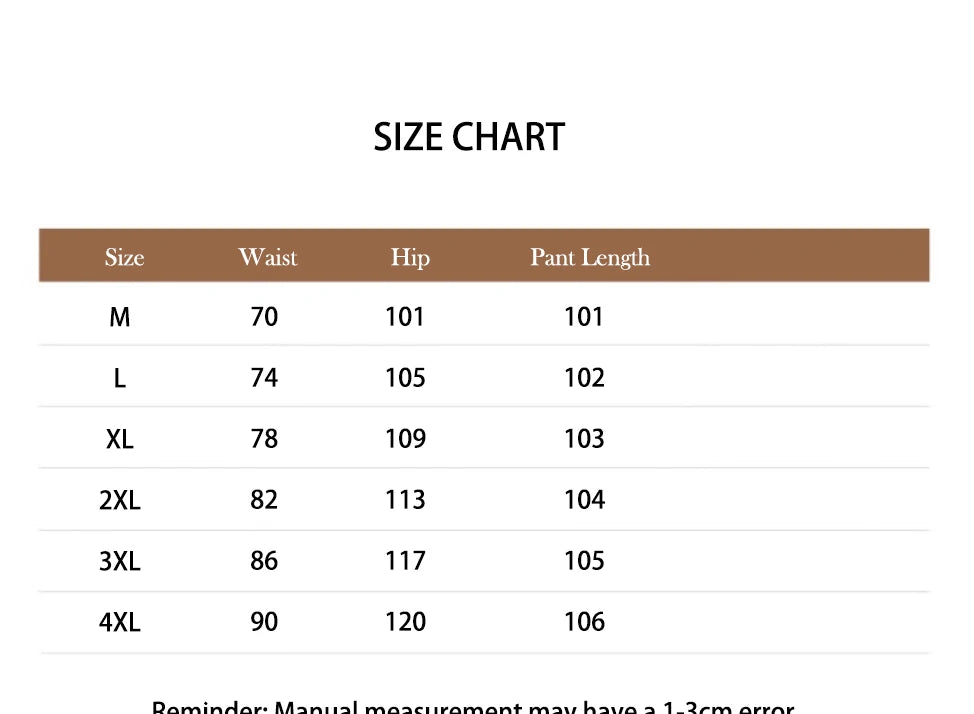Select the XL size row label

click(120, 439)
